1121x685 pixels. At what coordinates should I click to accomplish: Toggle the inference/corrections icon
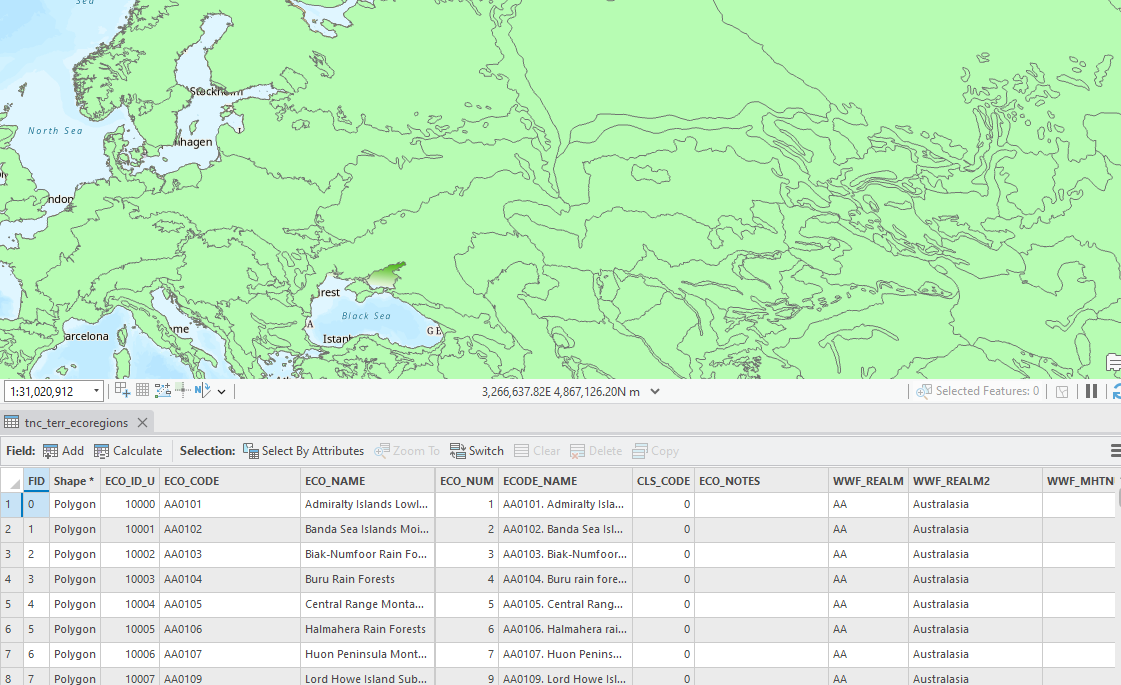182,390
